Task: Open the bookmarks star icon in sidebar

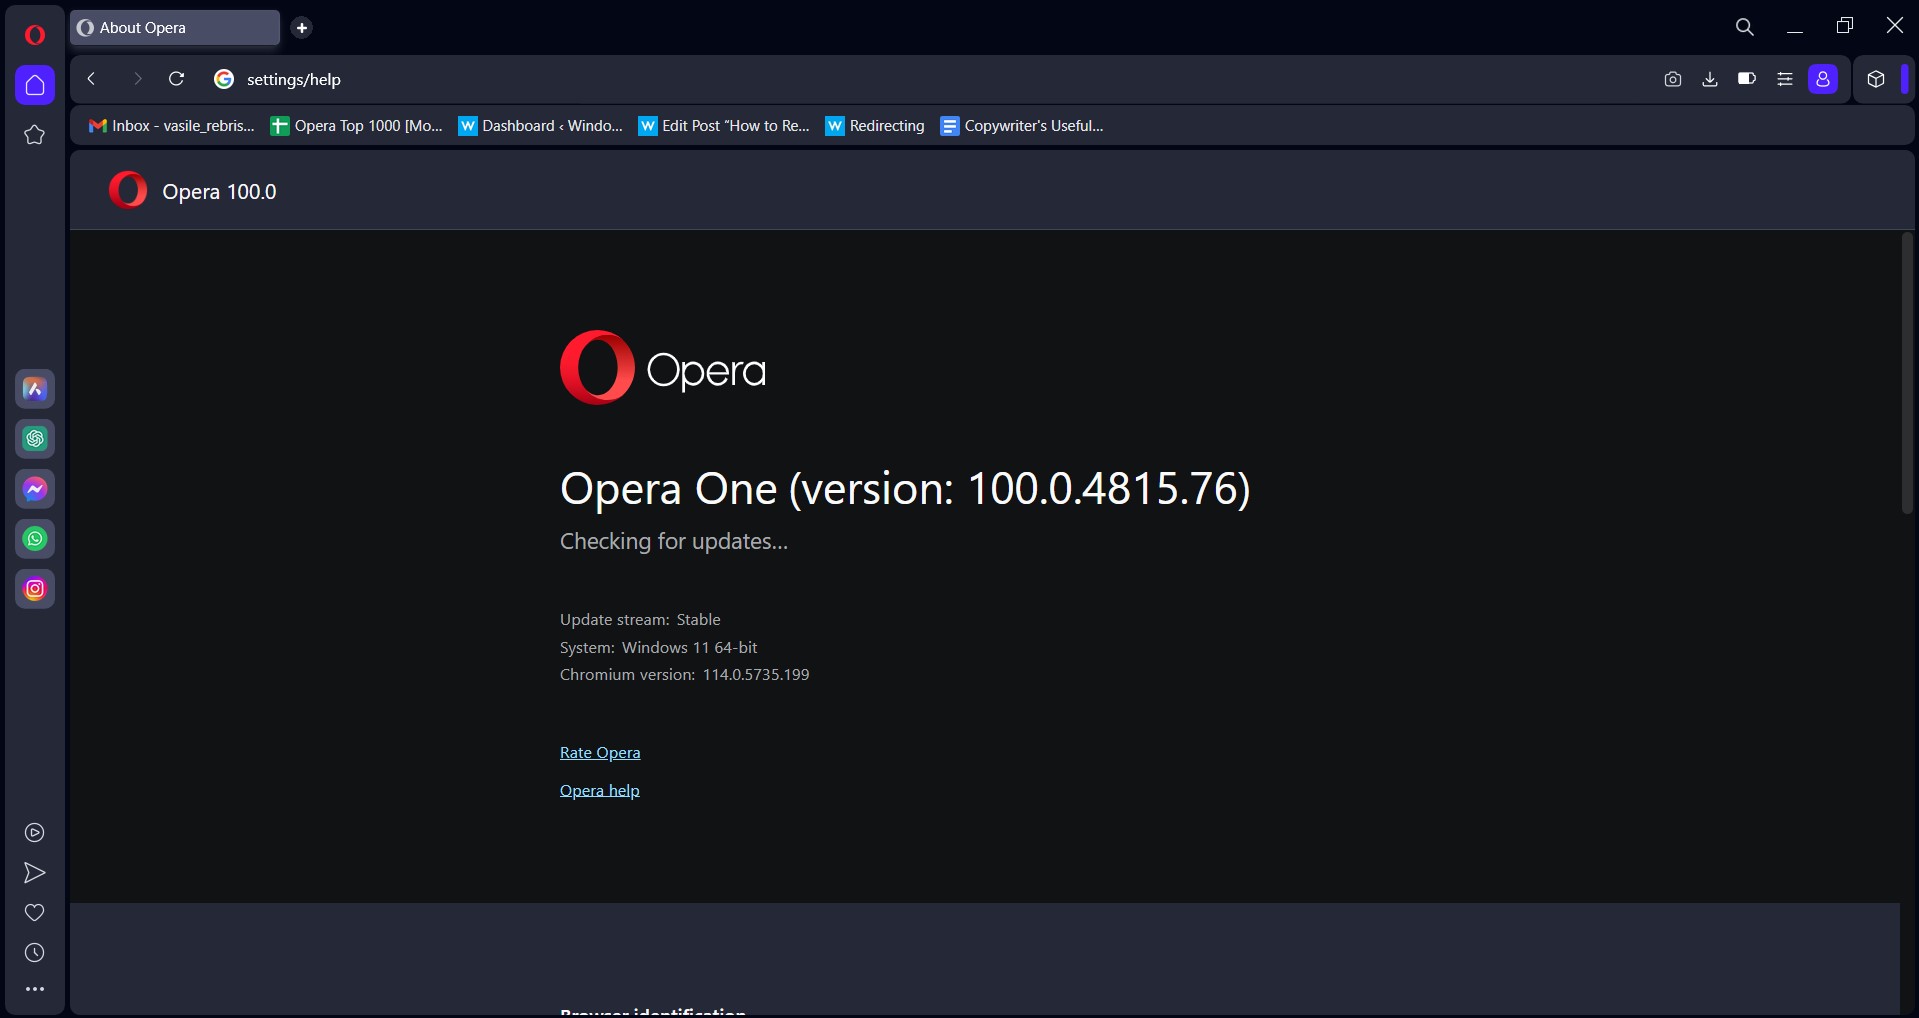Action: (35, 135)
